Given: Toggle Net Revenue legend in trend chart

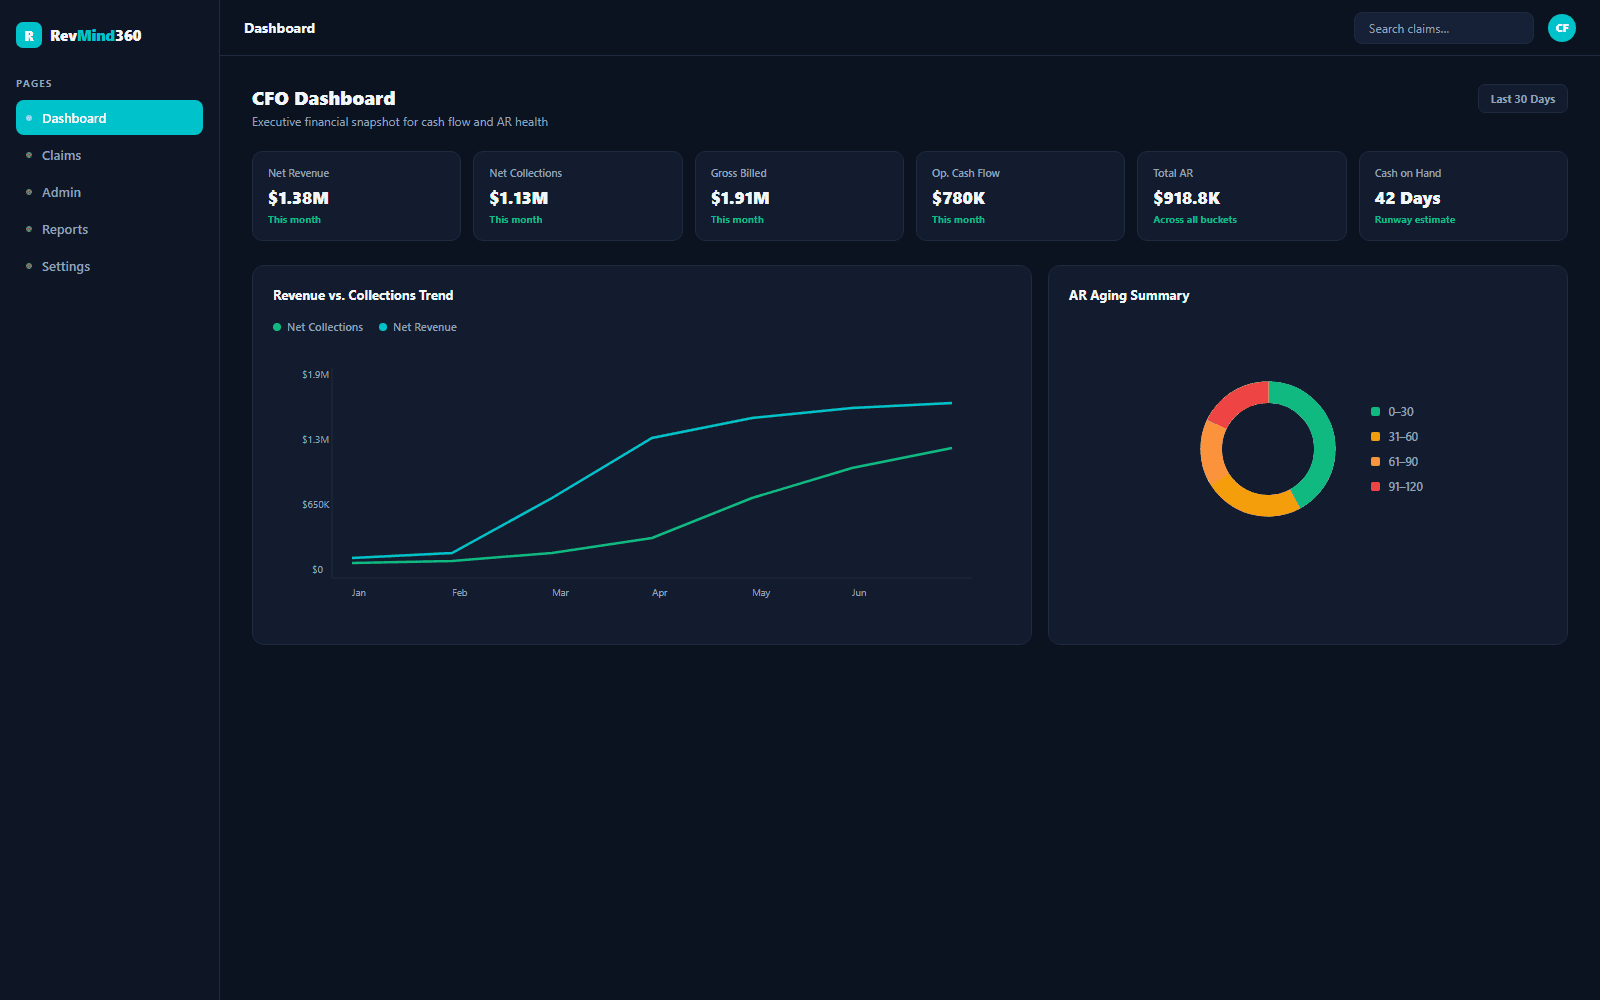Looking at the screenshot, I should [x=418, y=327].
